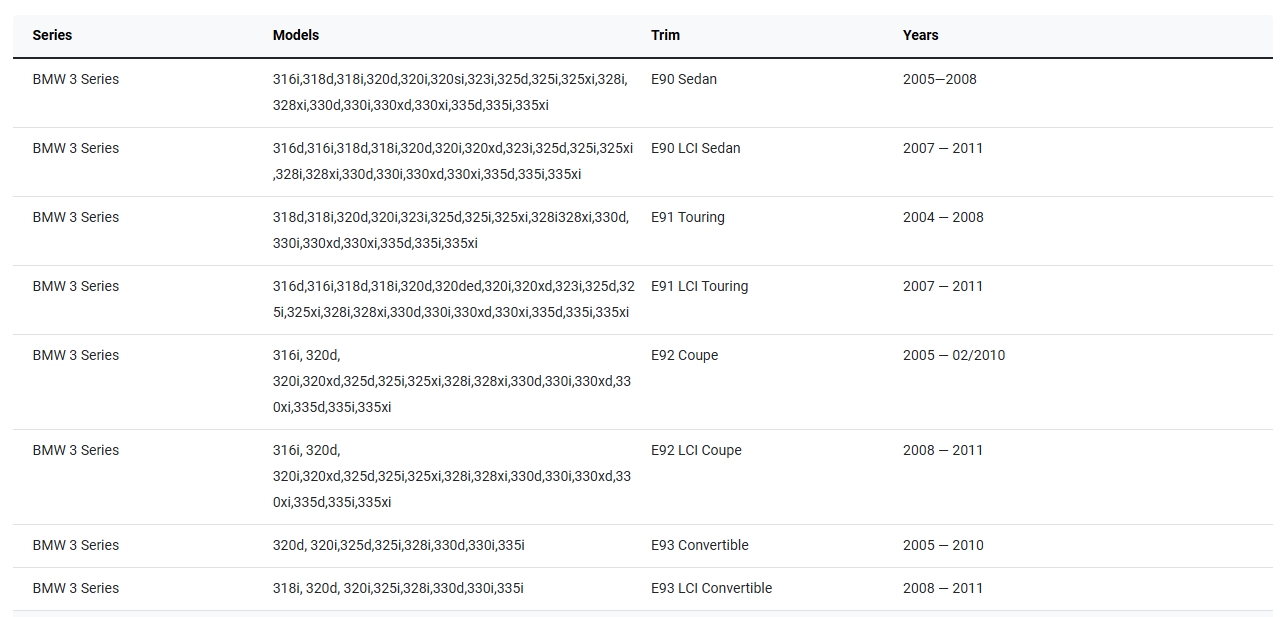The image size is (1288, 617).
Task: Click the models list in E90 Sedan row
Action: click(450, 92)
